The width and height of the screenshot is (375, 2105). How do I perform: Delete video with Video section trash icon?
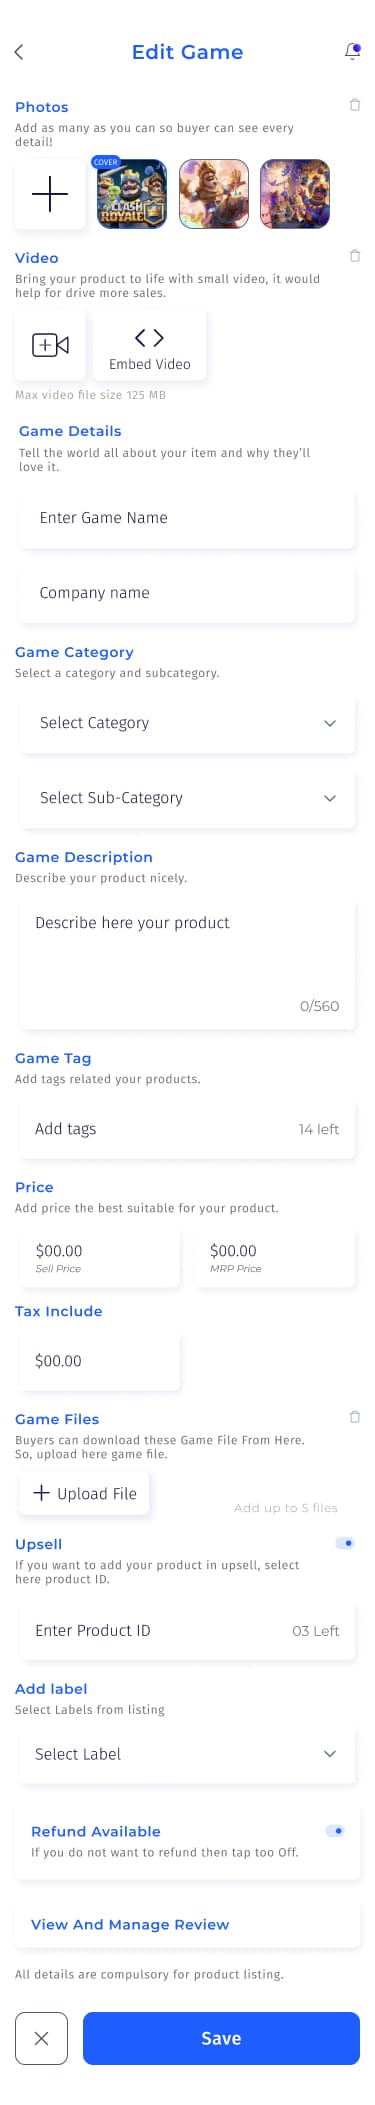pyautogui.click(x=354, y=256)
